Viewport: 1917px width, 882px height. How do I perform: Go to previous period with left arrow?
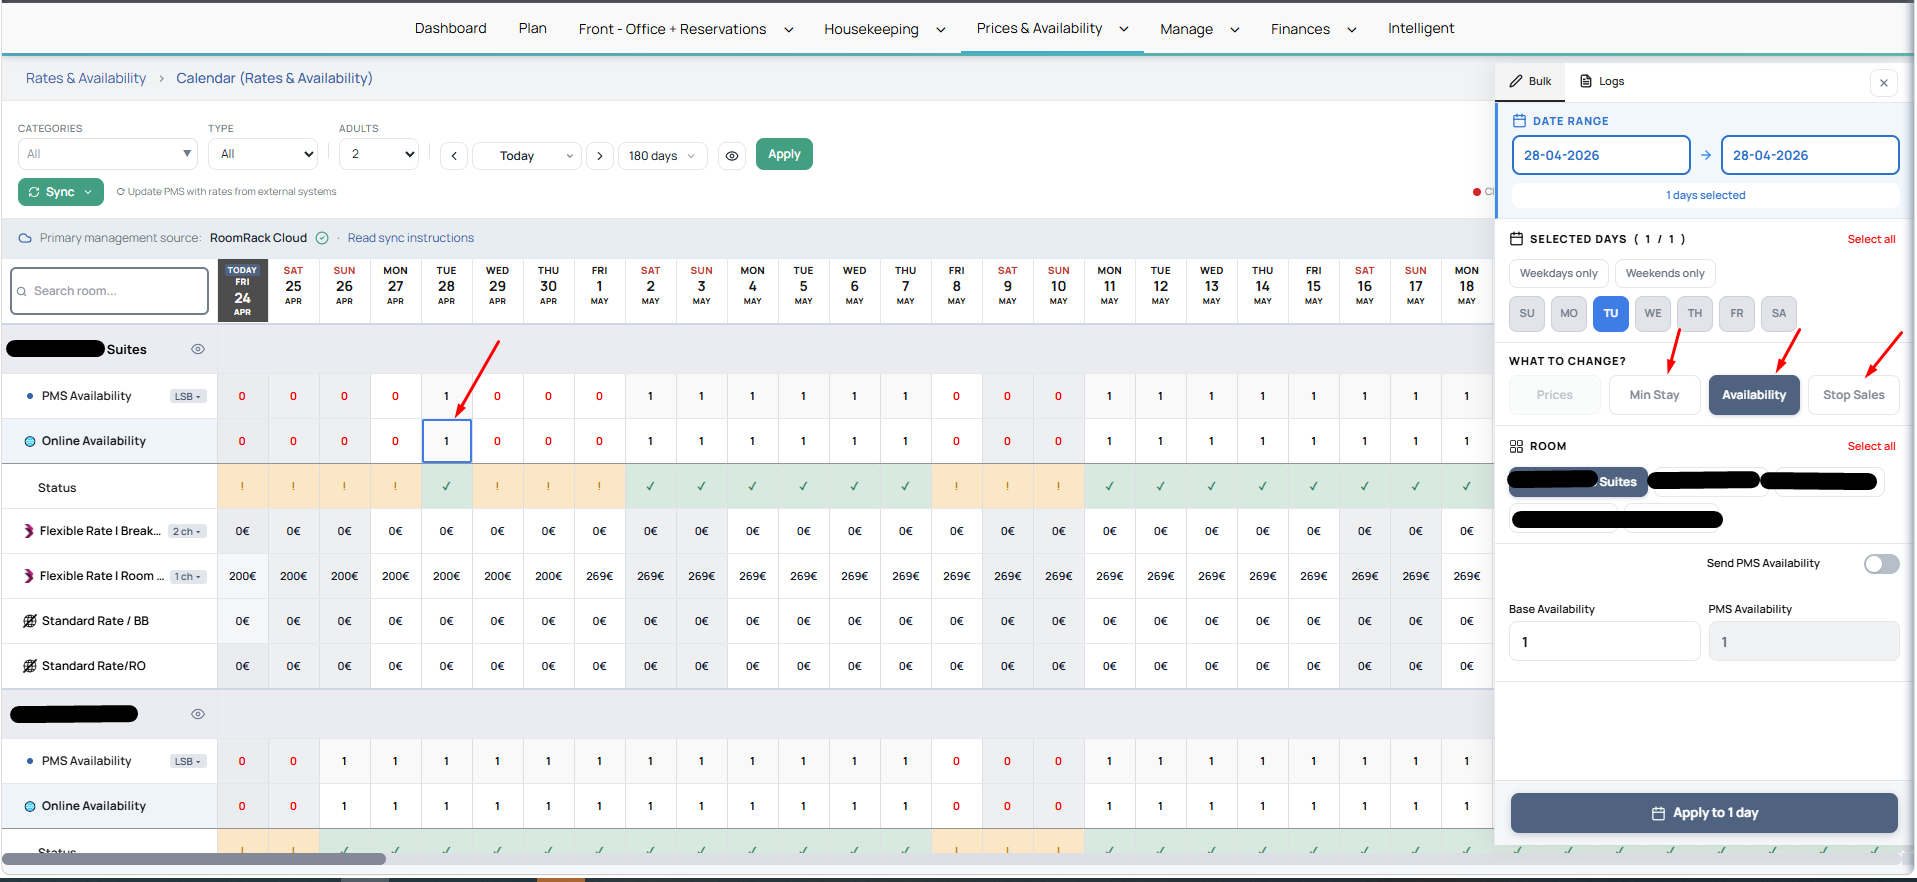[x=454, y=156]
